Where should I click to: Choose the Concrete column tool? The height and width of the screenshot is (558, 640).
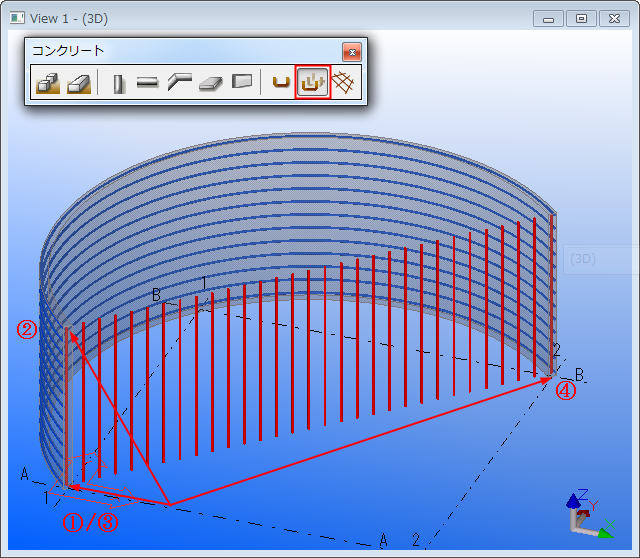tap(119, 84)
